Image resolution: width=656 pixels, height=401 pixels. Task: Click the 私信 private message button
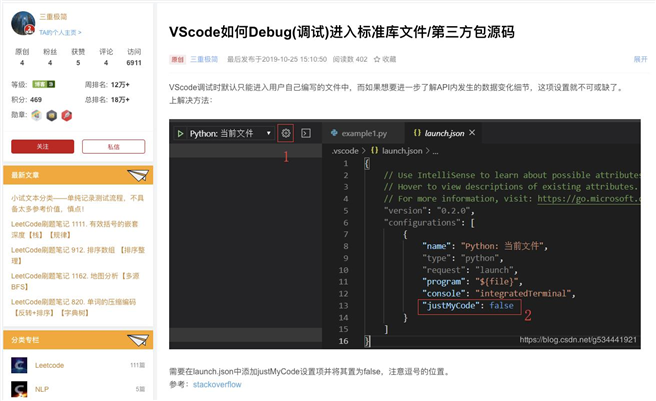tap(114, 146)
